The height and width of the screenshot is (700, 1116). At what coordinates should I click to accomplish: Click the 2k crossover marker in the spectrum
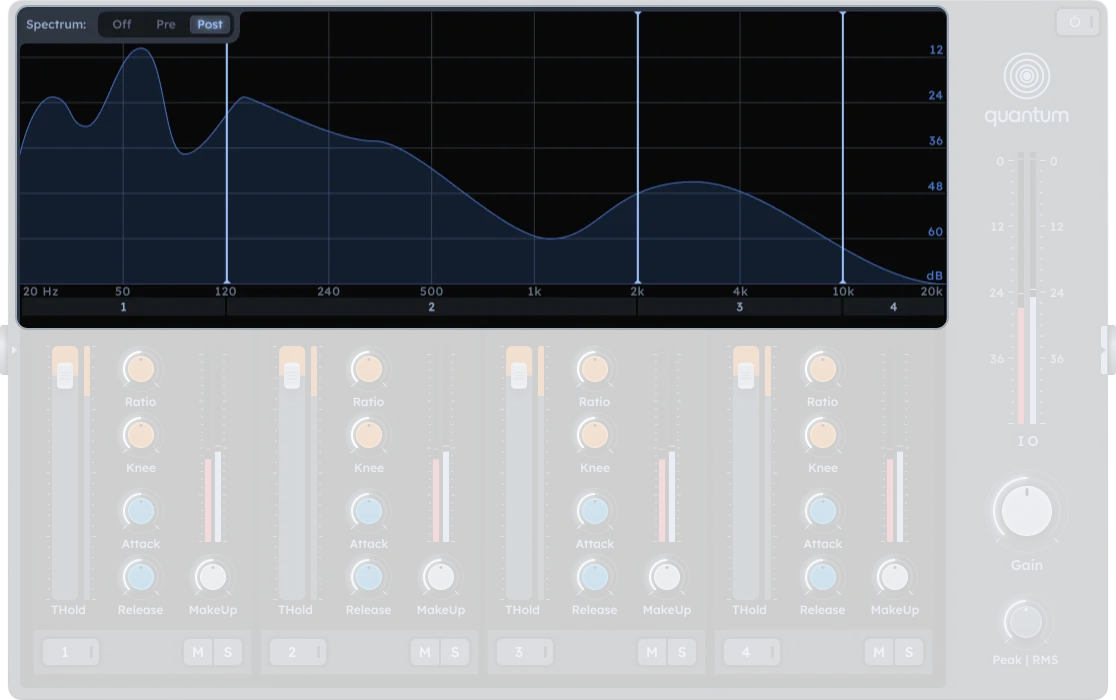pos(637,150)
